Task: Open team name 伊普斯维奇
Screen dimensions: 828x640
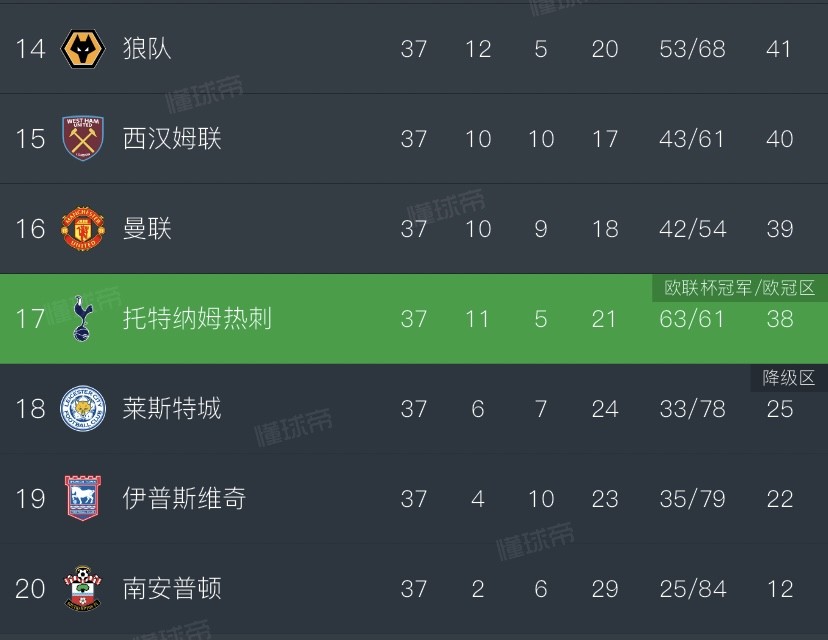Action: point(184,498)
